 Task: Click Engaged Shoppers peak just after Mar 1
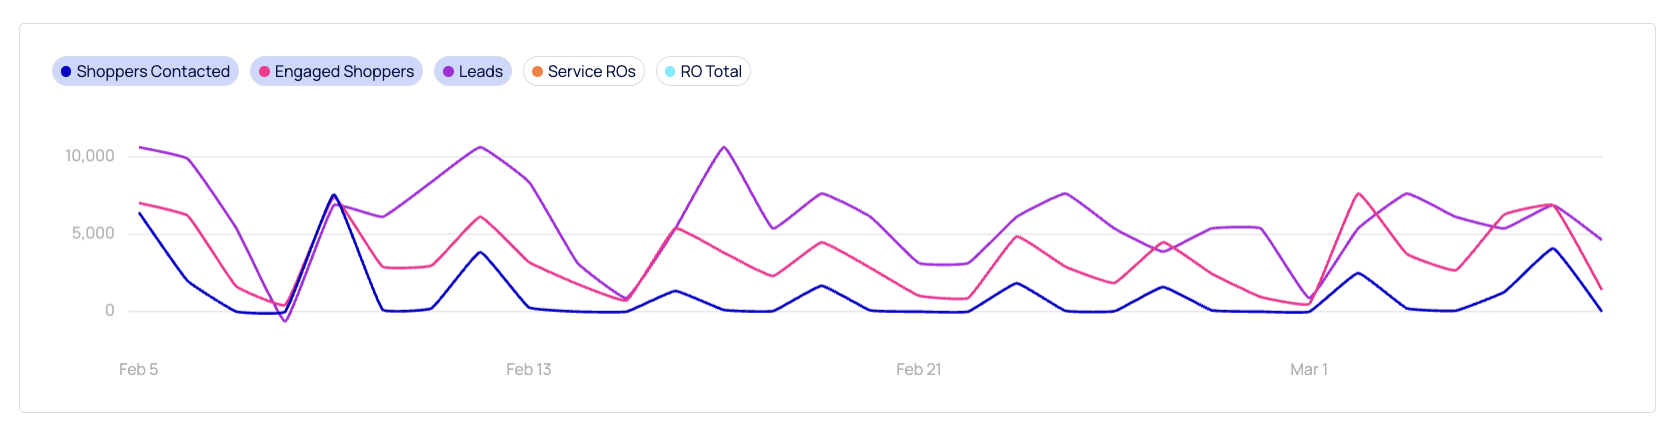[x=1358, y=194]
